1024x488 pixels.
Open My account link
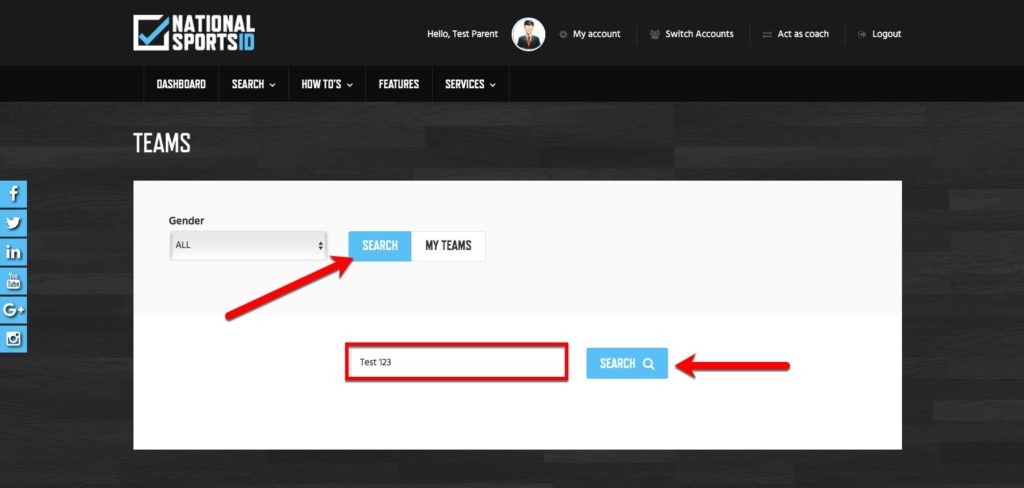tap(596, 34)
